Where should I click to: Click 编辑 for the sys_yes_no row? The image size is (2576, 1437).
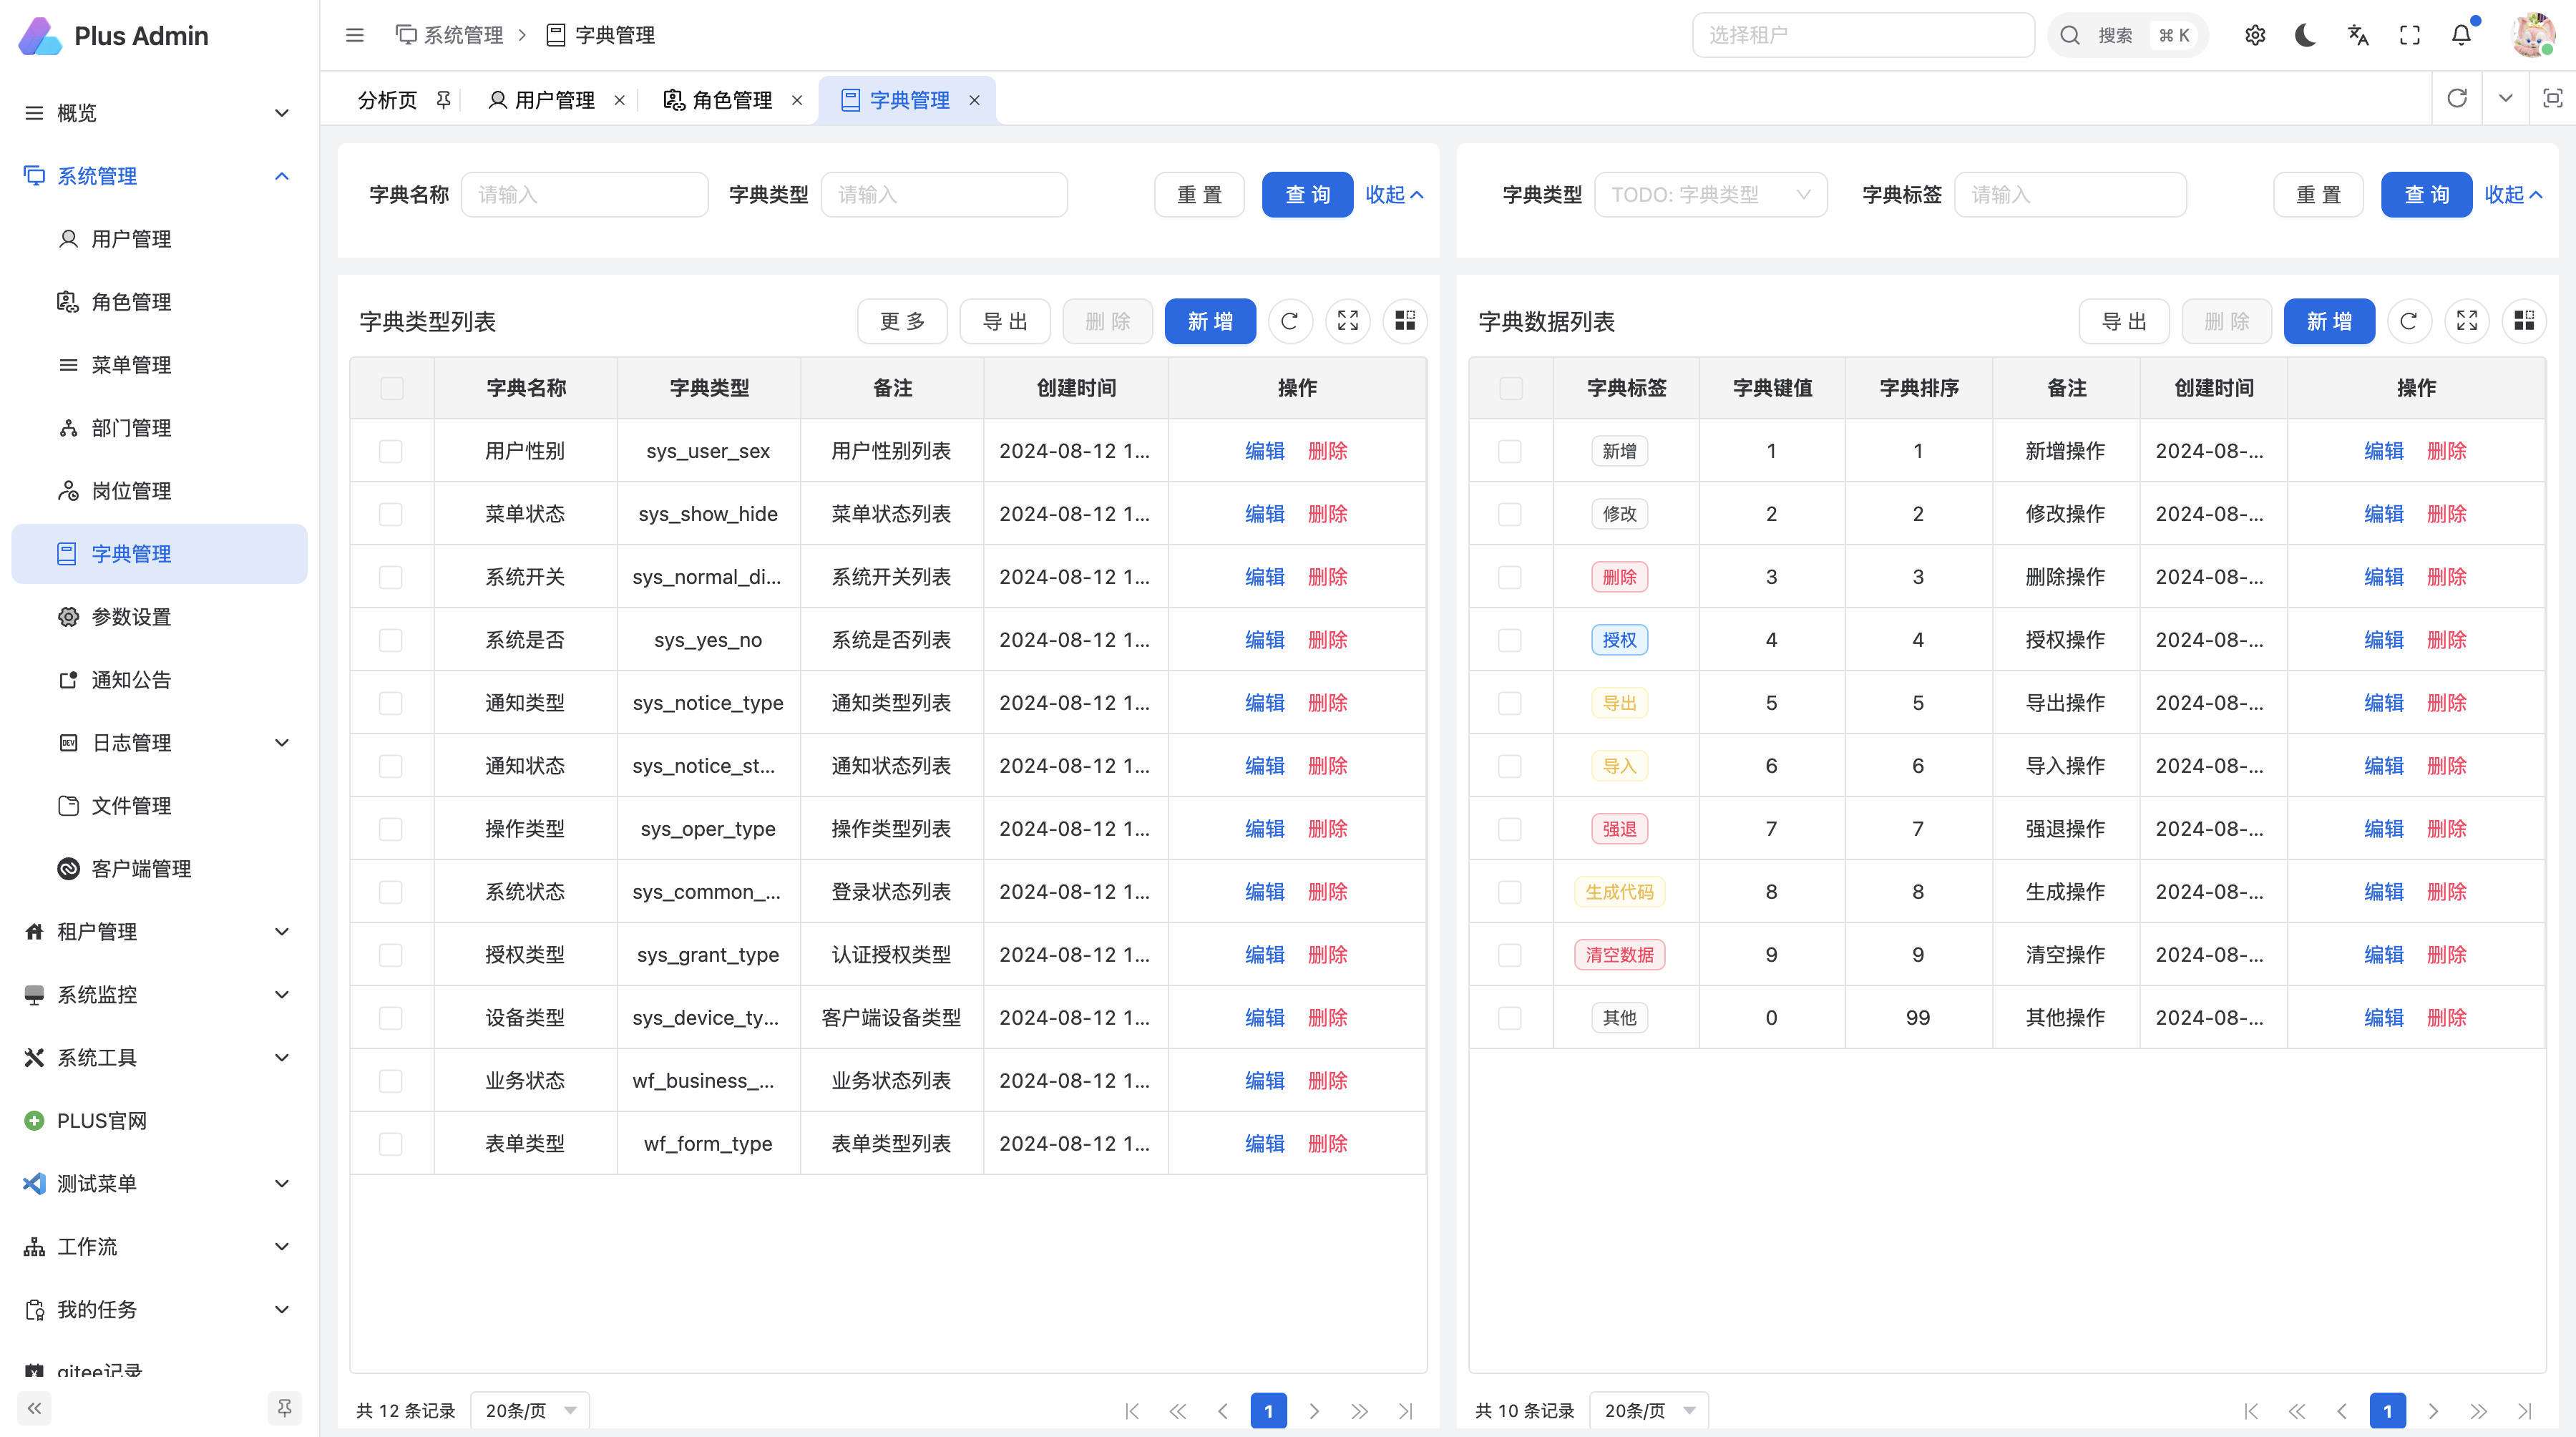(1264, 640)
